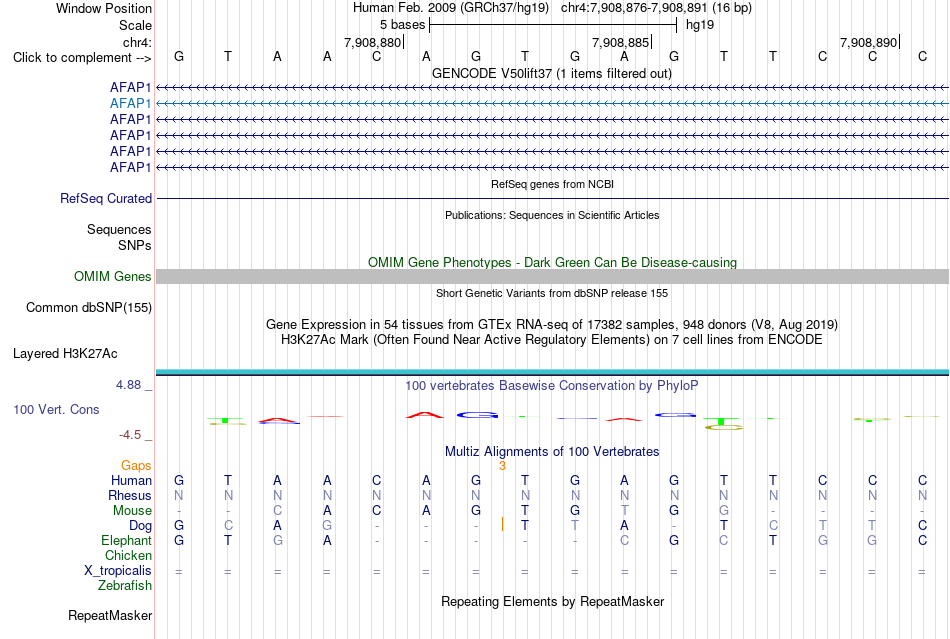Click the Sequences track label
Screen dimensions: 950x639
(119, 230)
